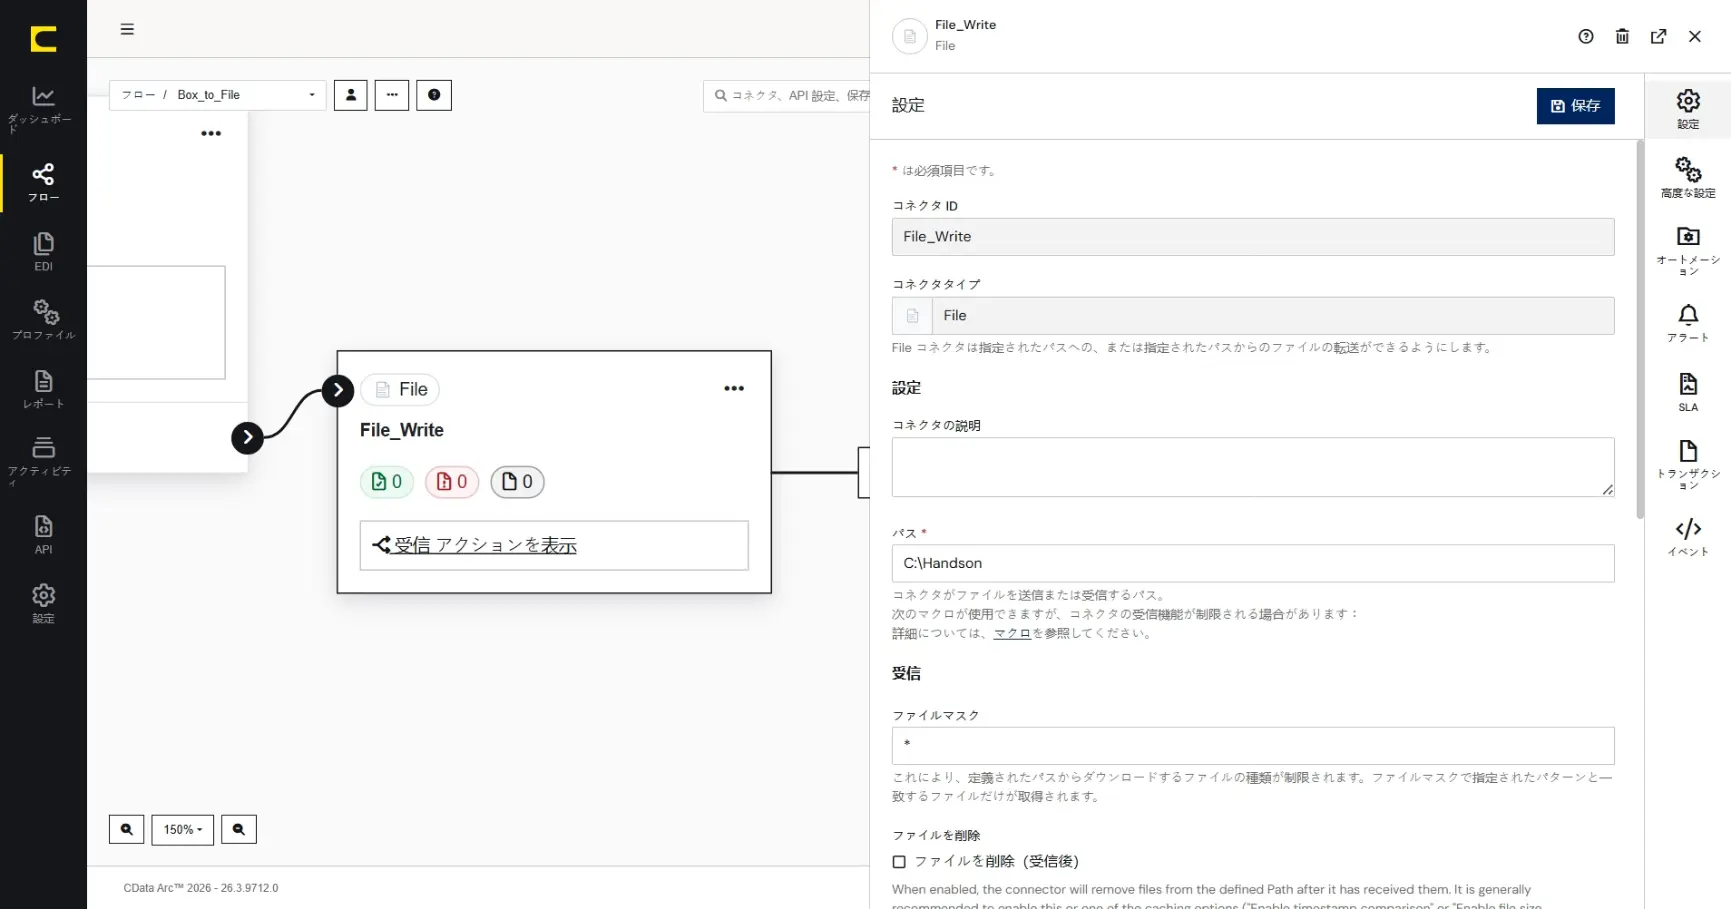This screenshot has height=909, width=1731.
Task: Click the trash delete icon in panel header
Action: 1622,36
